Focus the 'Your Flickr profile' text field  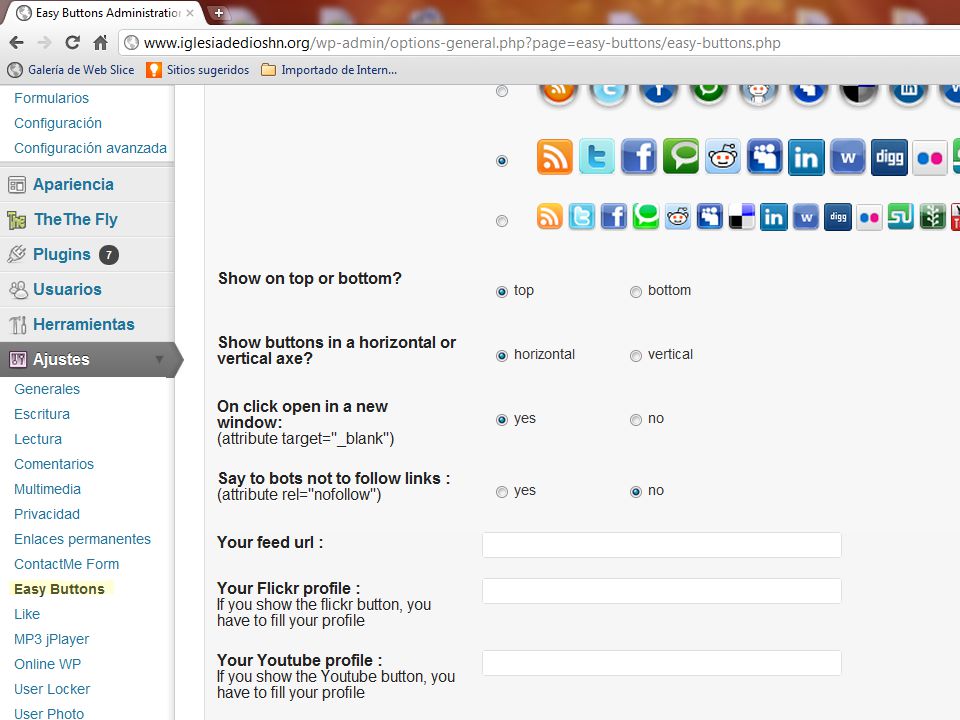pos(662,591)
